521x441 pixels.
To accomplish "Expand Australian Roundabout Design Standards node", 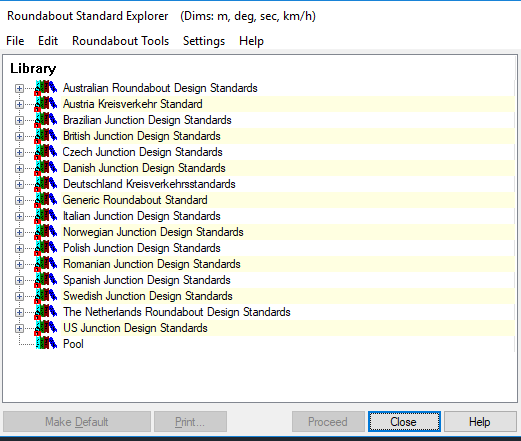I will pos(19,88).
